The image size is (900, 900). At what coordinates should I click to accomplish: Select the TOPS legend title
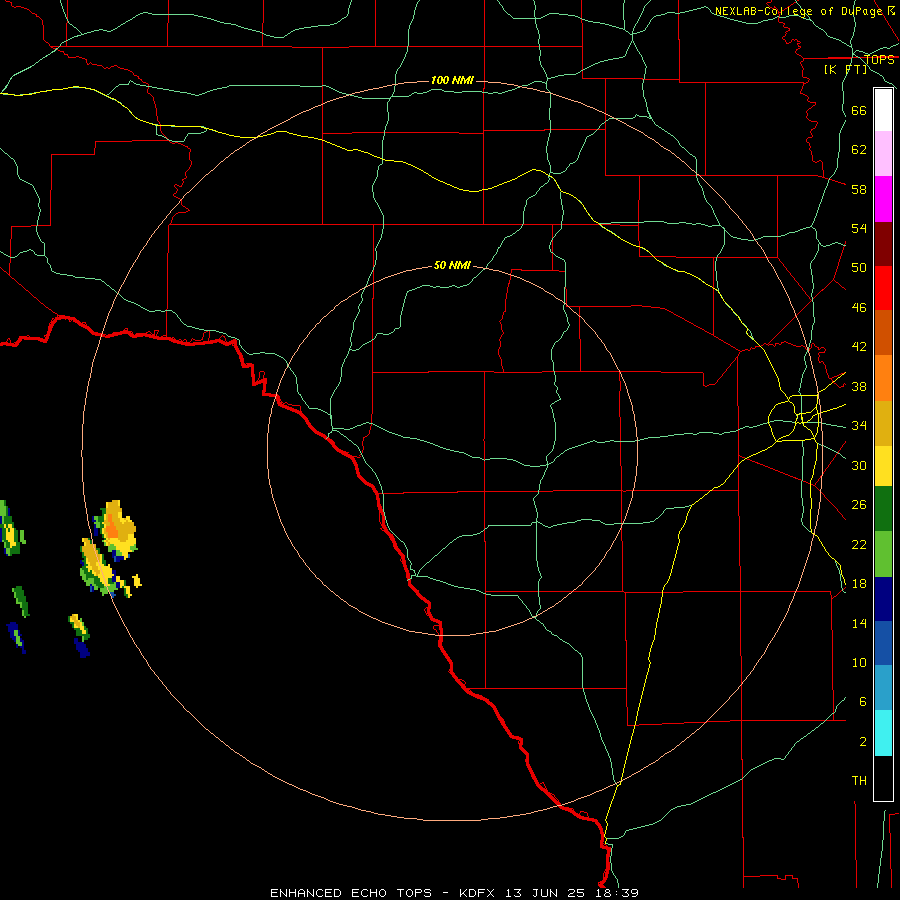[879, 59]
